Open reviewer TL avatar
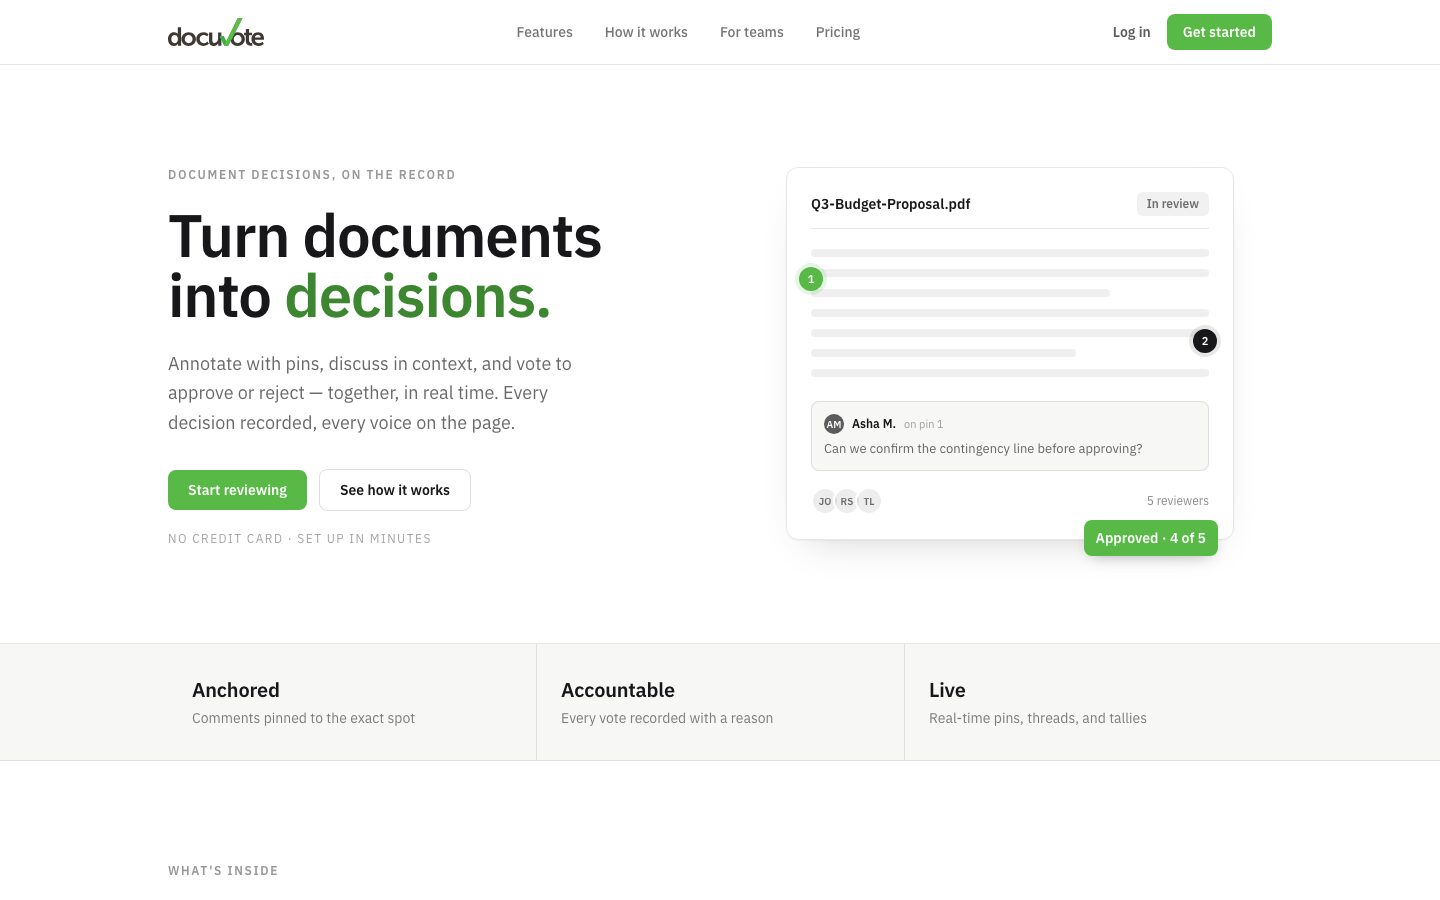The image size is (1440, 900). click(x=869, y=501)
